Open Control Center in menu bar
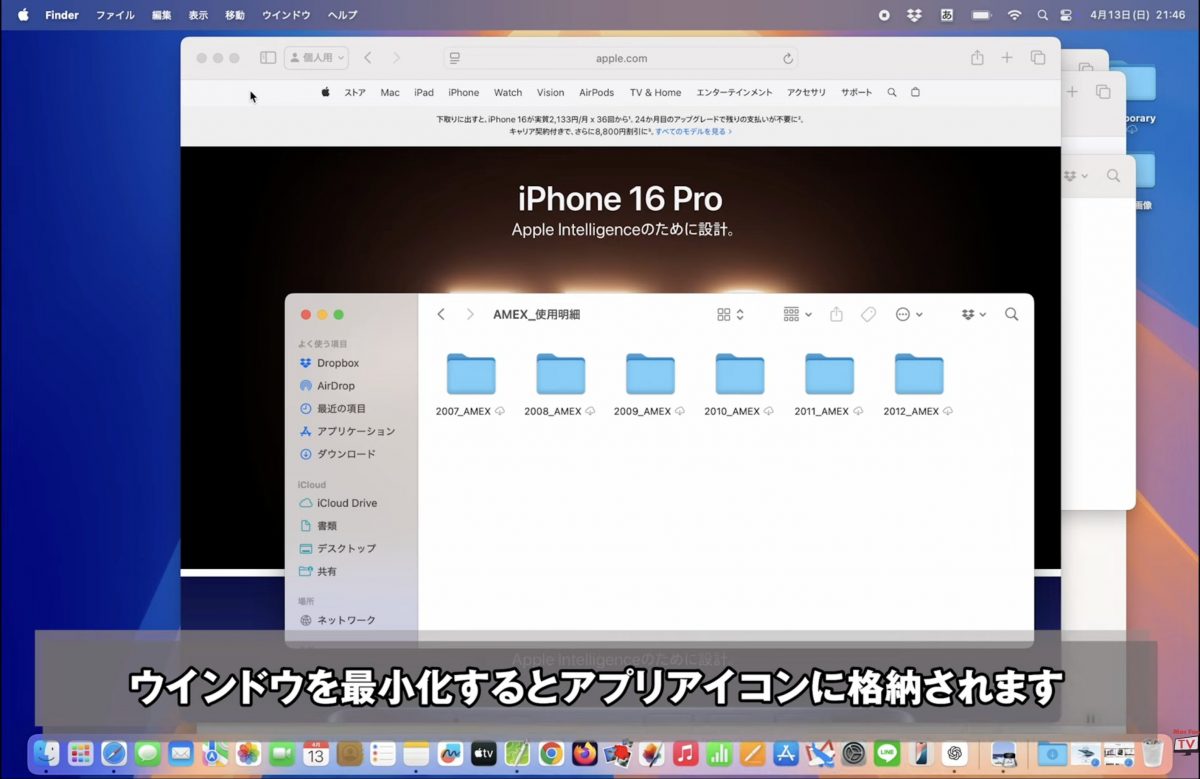The height and width of the screenshot is (779, 1200). point(1065,15)
